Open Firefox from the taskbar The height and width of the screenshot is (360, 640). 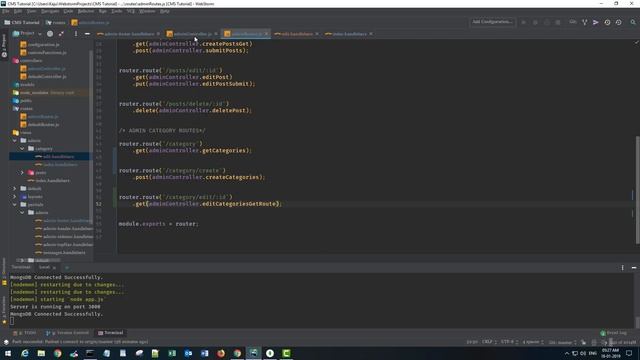221,353
